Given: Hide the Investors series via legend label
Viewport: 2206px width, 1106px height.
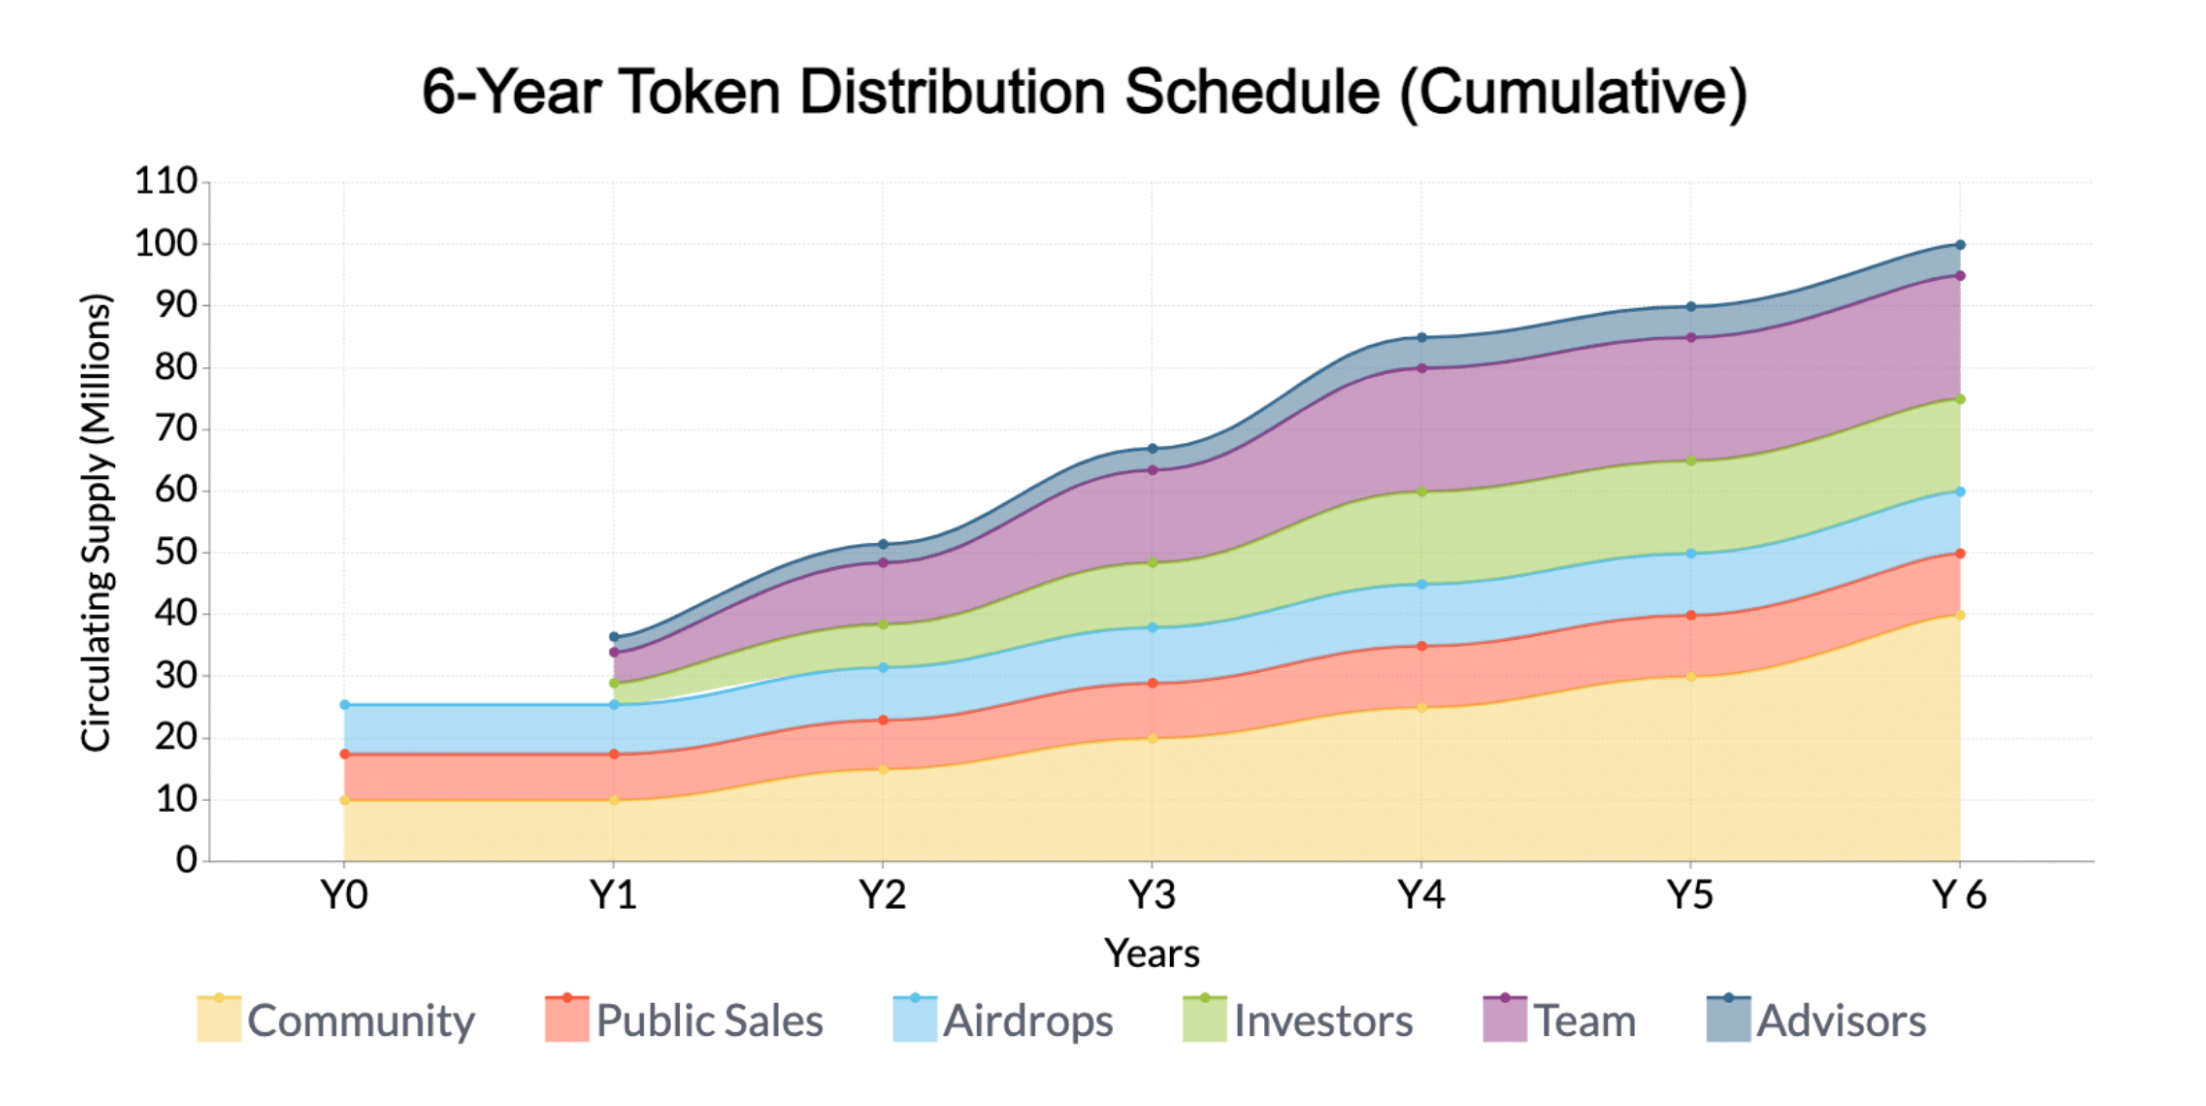Looking at the screenshot, I should point(1323,1021).
